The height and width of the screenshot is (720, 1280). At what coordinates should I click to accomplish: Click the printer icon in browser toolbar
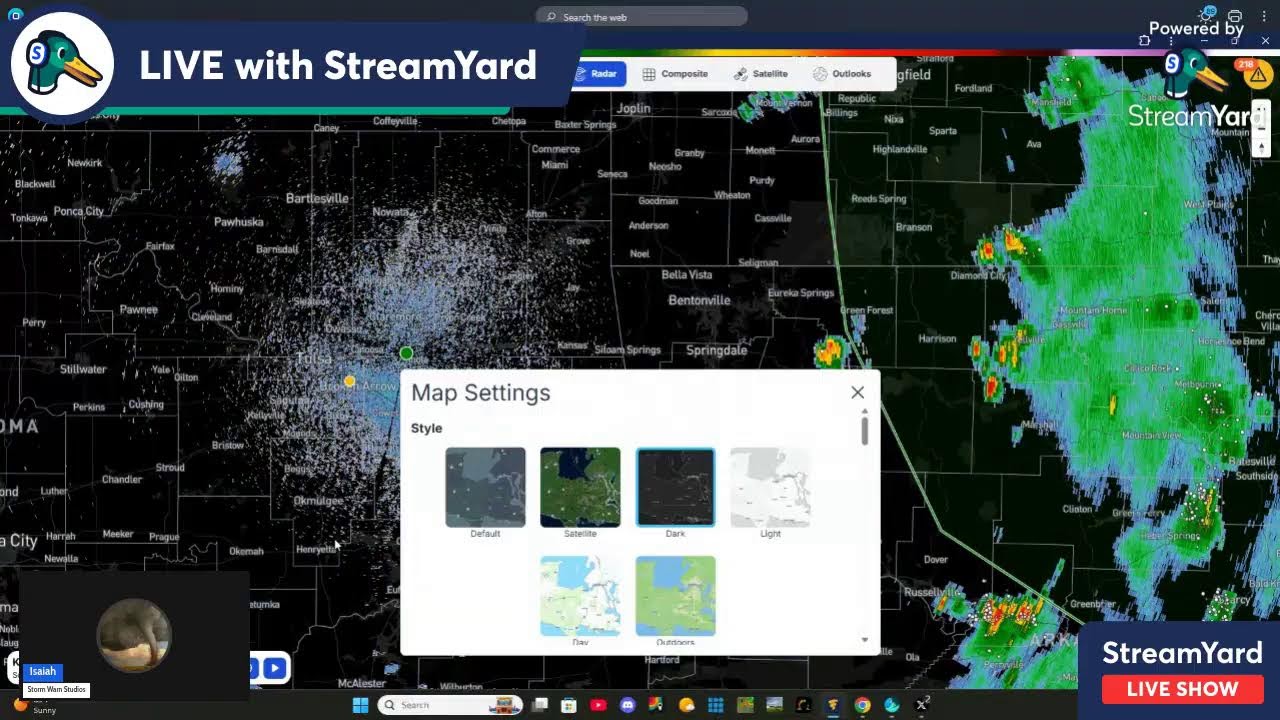1235,17
